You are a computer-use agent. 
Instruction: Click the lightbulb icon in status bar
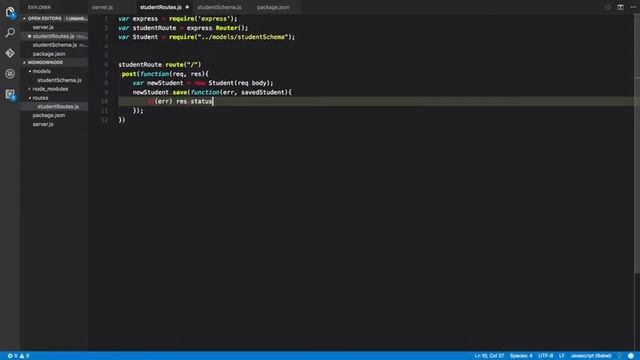coord(619,356)
